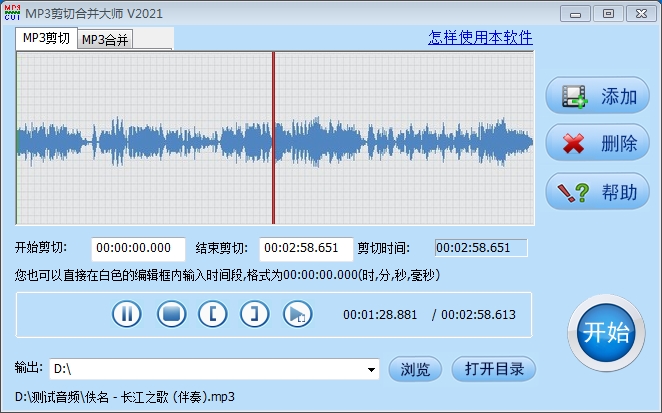Screen dimensions: 662x413
Task: Click the D:\ output path combo box
Action: [x=214, y=370]
